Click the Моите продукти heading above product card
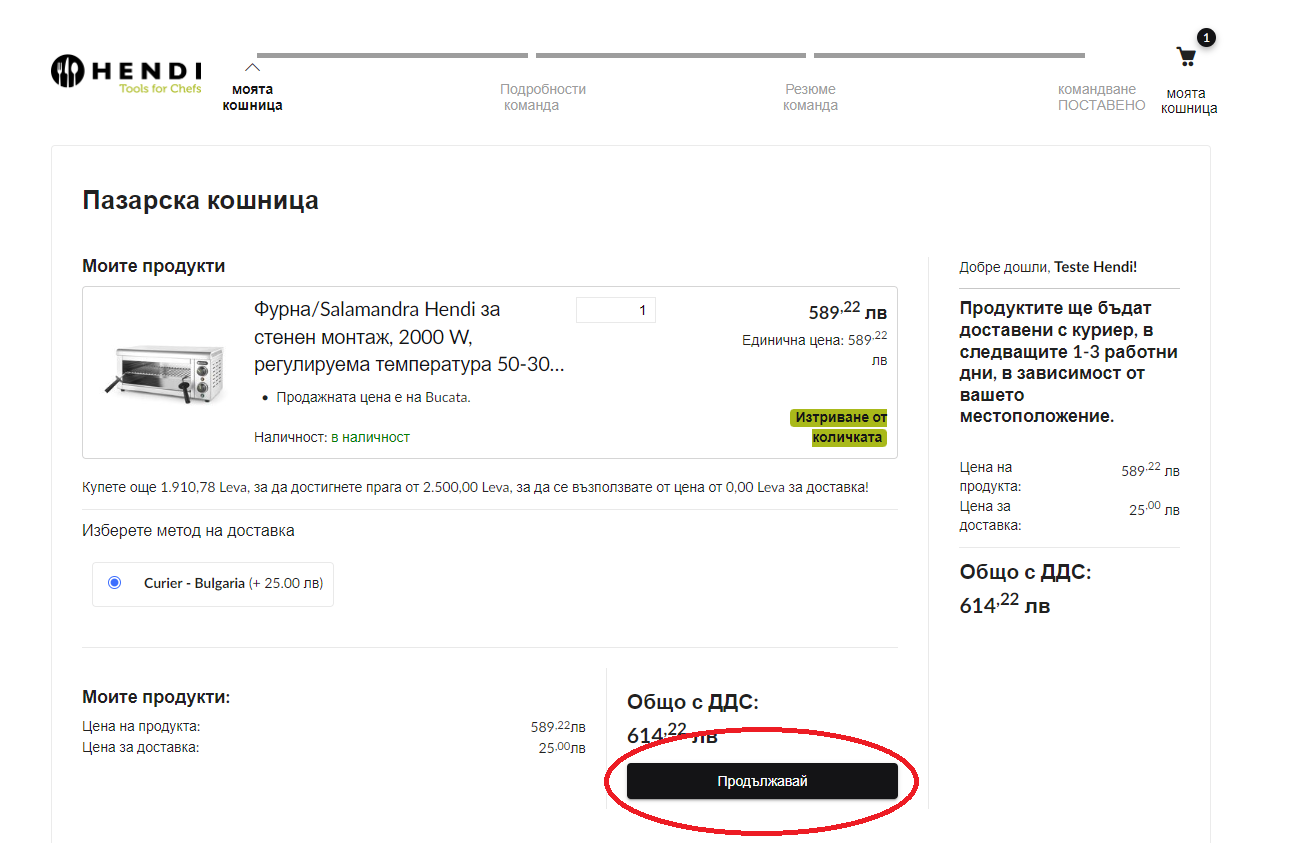Viewport: 1312px width, 843px height. click(154, 266)
